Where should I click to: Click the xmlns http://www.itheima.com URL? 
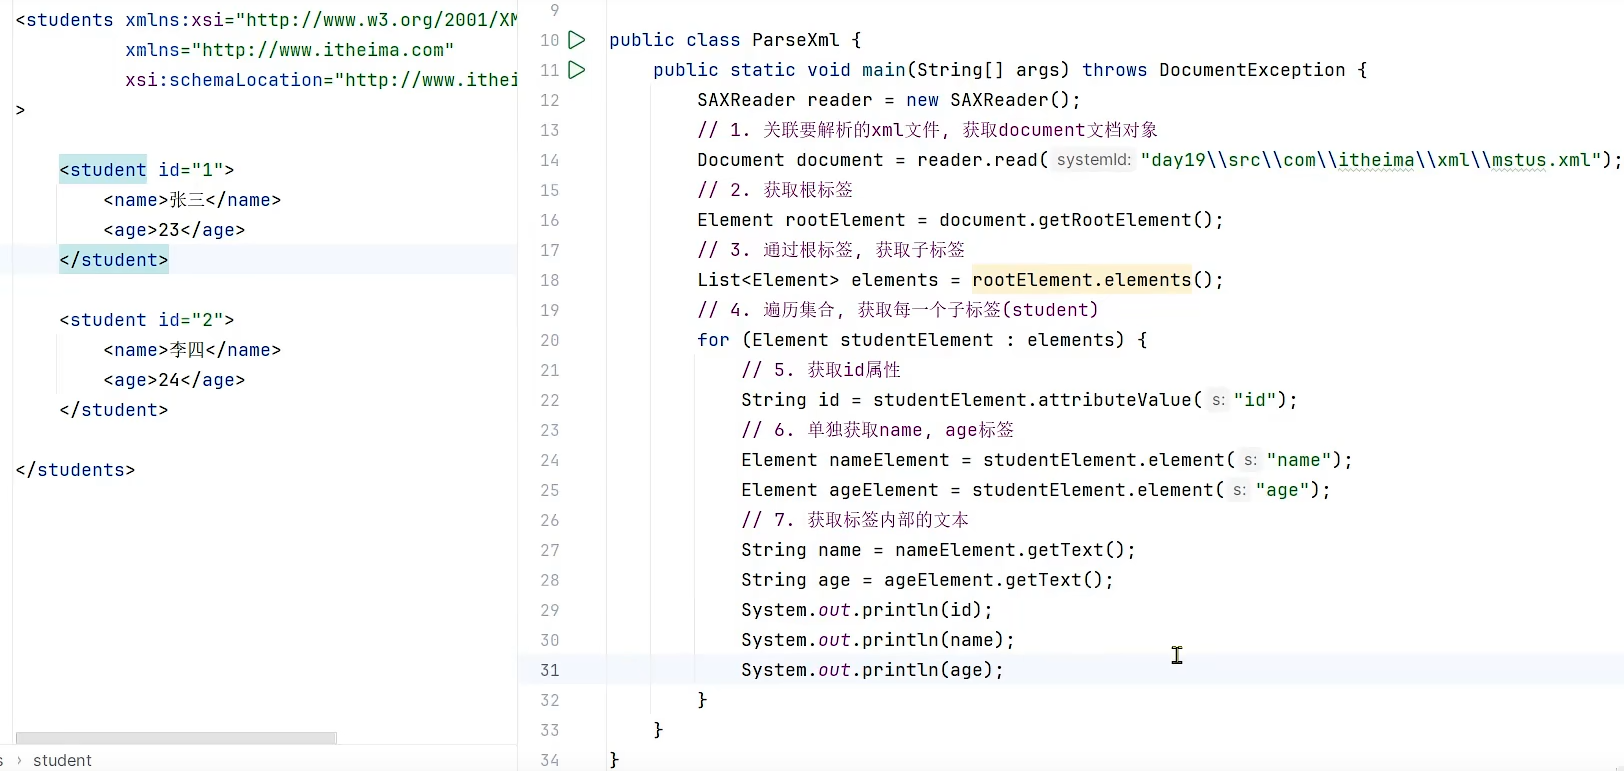pyautogui.click(x=323, y=50)
